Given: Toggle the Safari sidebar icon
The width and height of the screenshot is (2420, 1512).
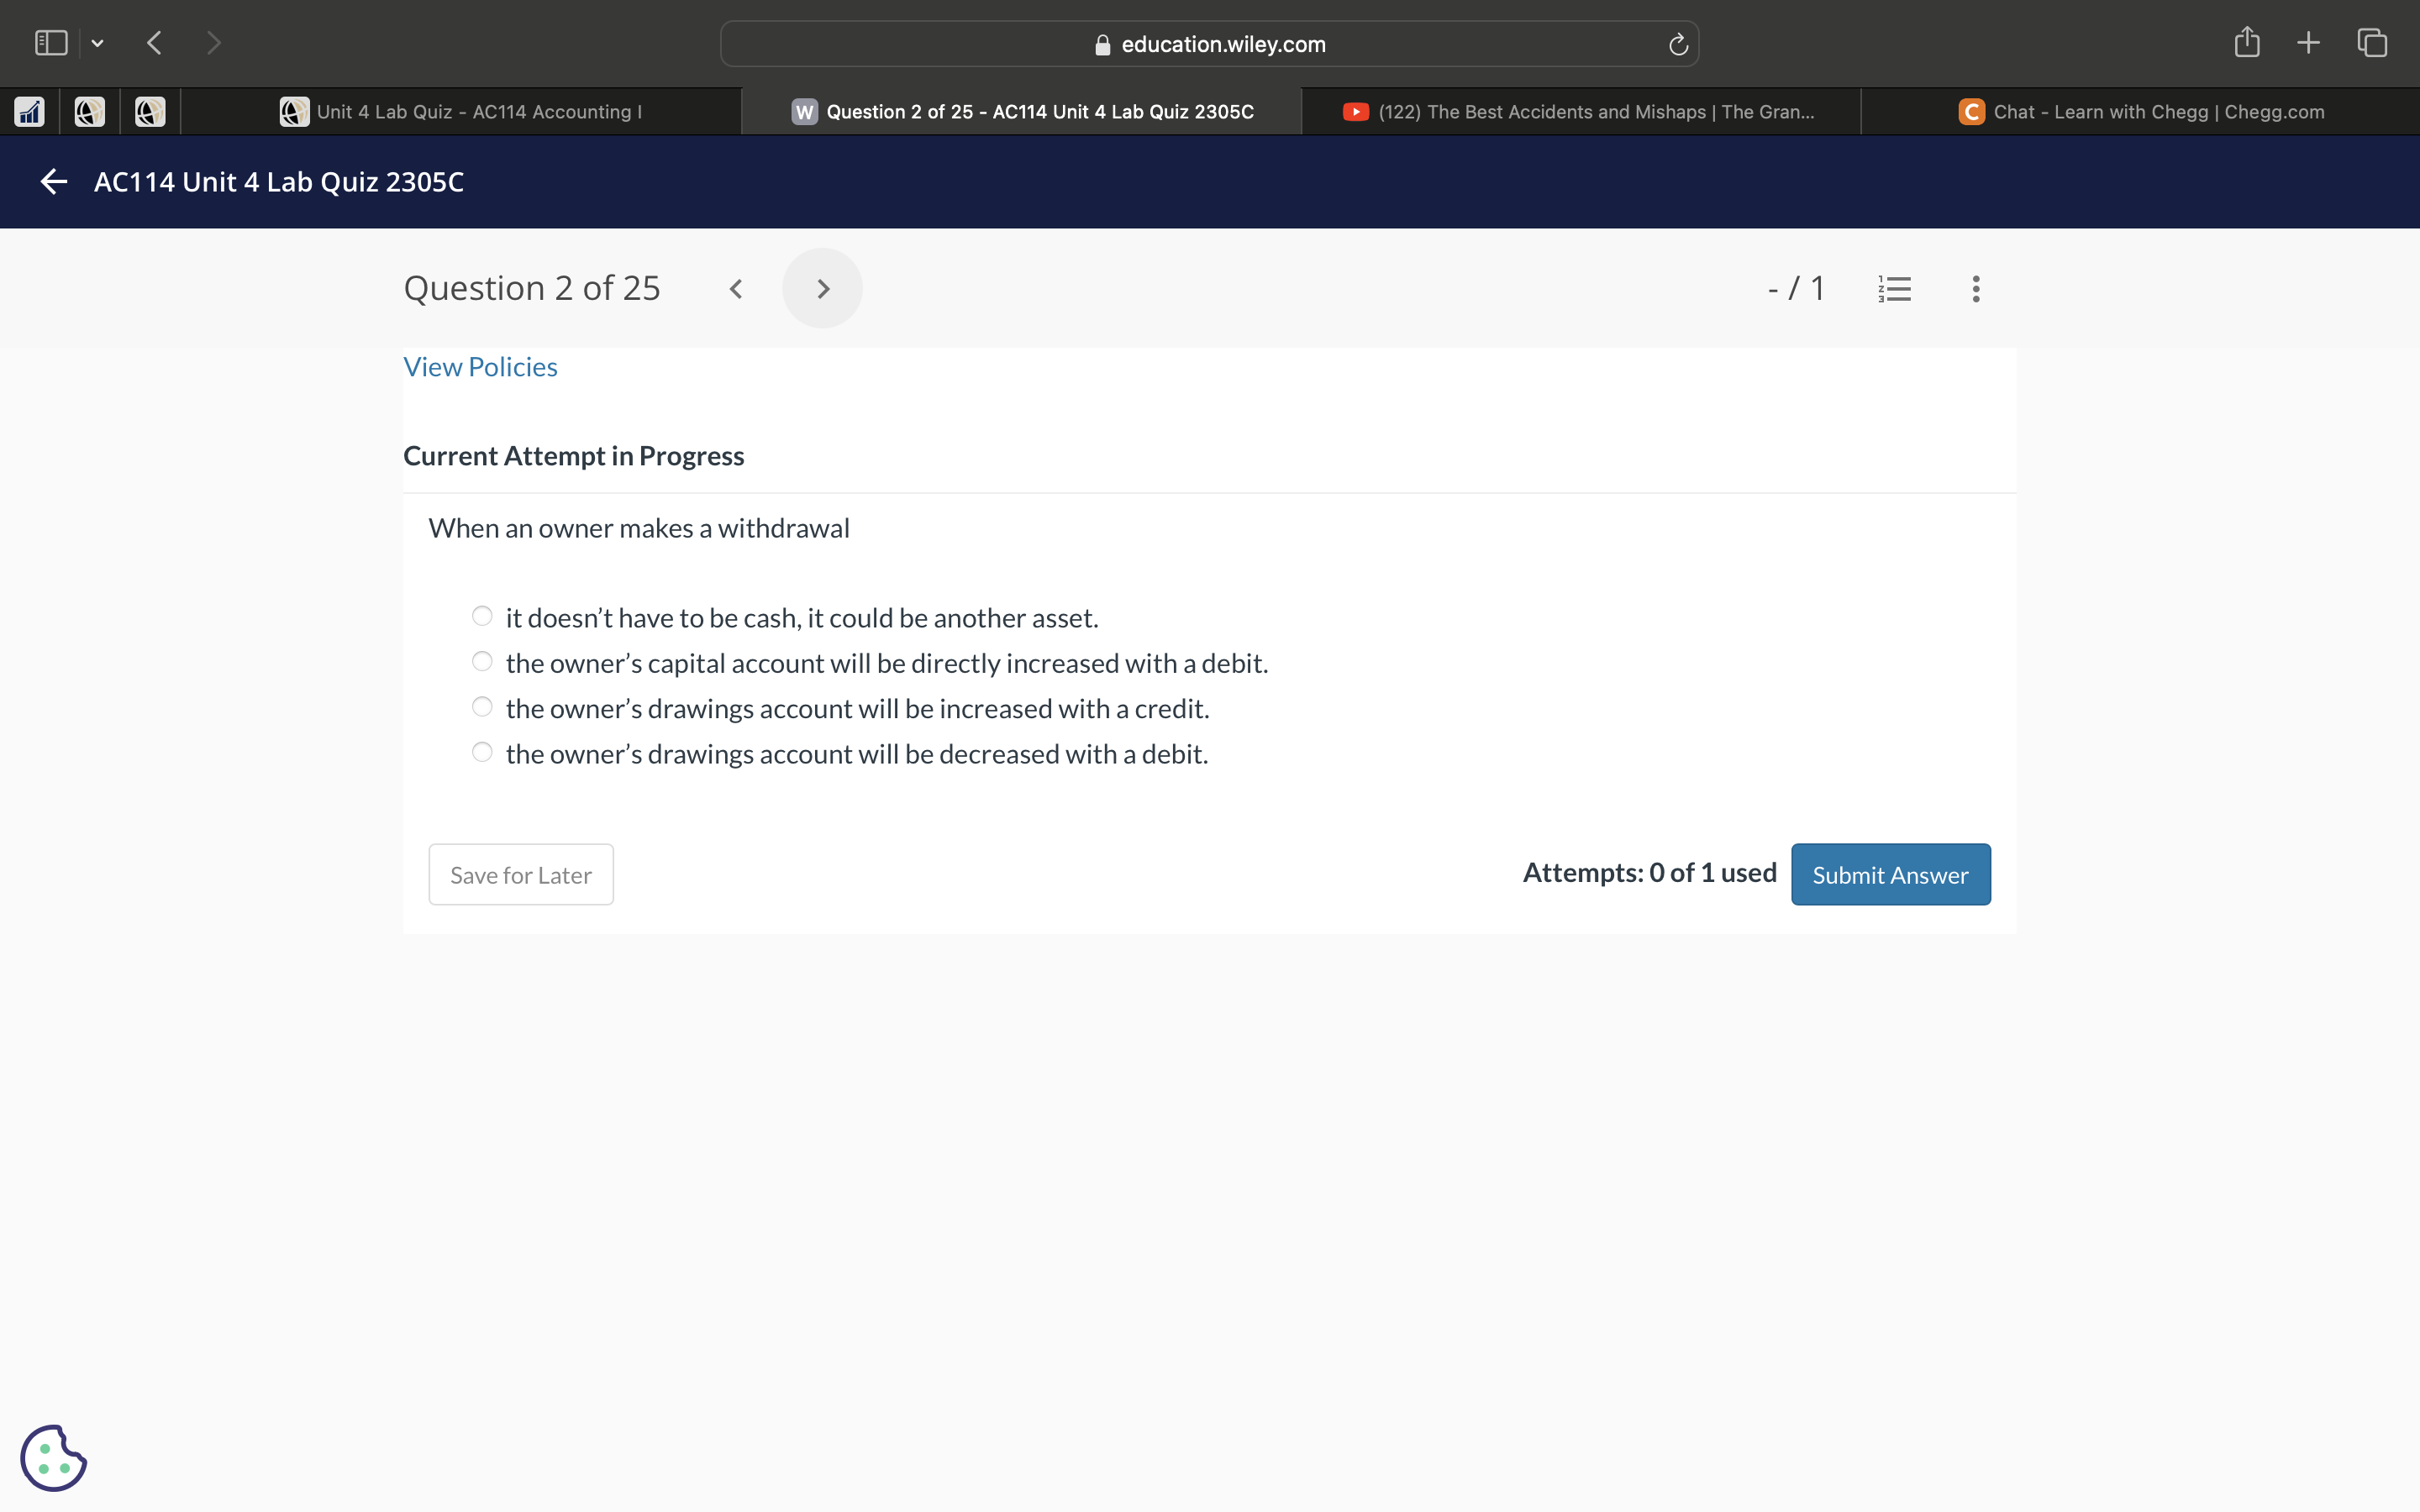Looking at the screenshot, I should tap(50, 43).
